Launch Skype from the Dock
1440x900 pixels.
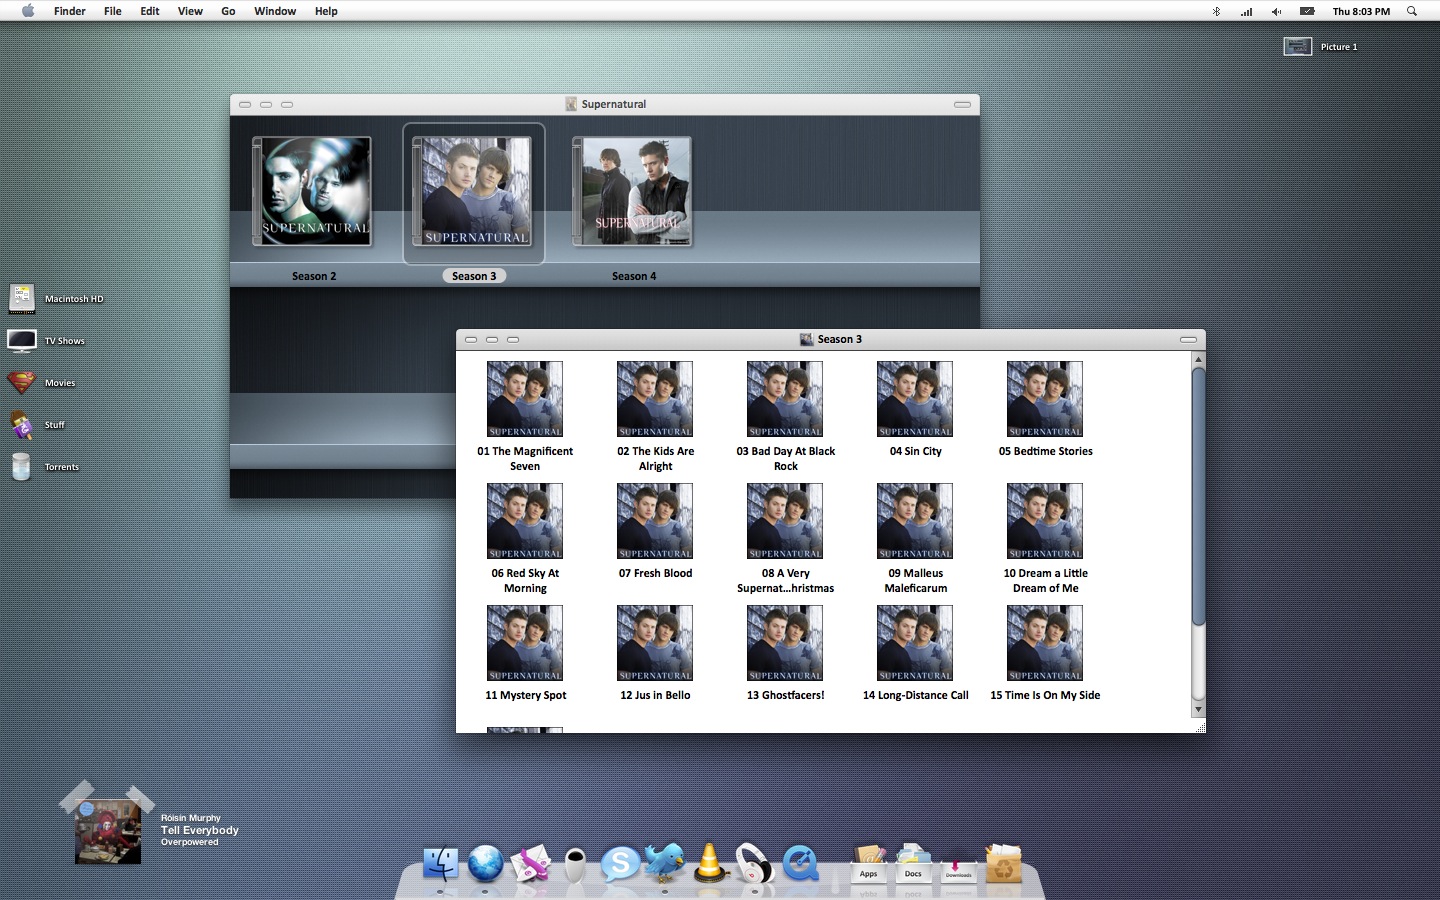pyautogui.click(x=620, y=863)
